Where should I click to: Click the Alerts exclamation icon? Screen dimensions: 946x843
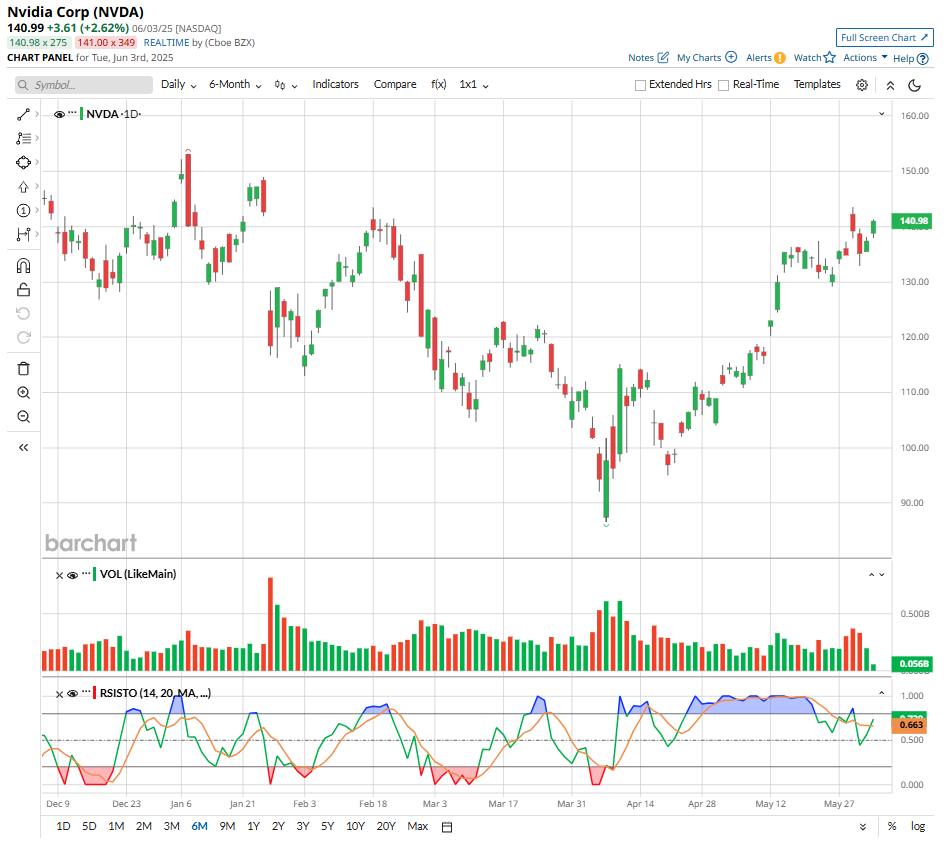click(x=780, y=58)
